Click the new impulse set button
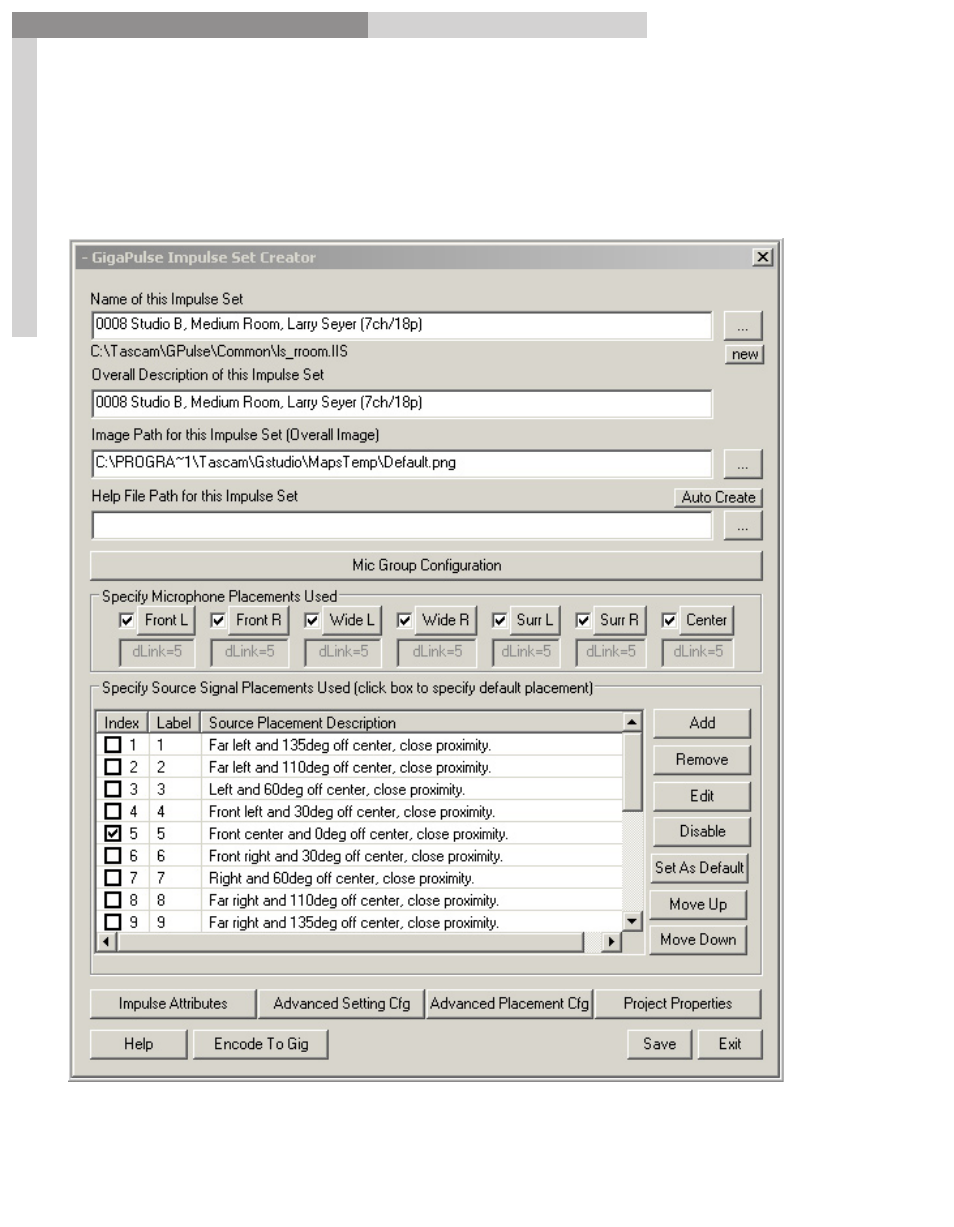The image size is (954, 1227). click(744, 354)
